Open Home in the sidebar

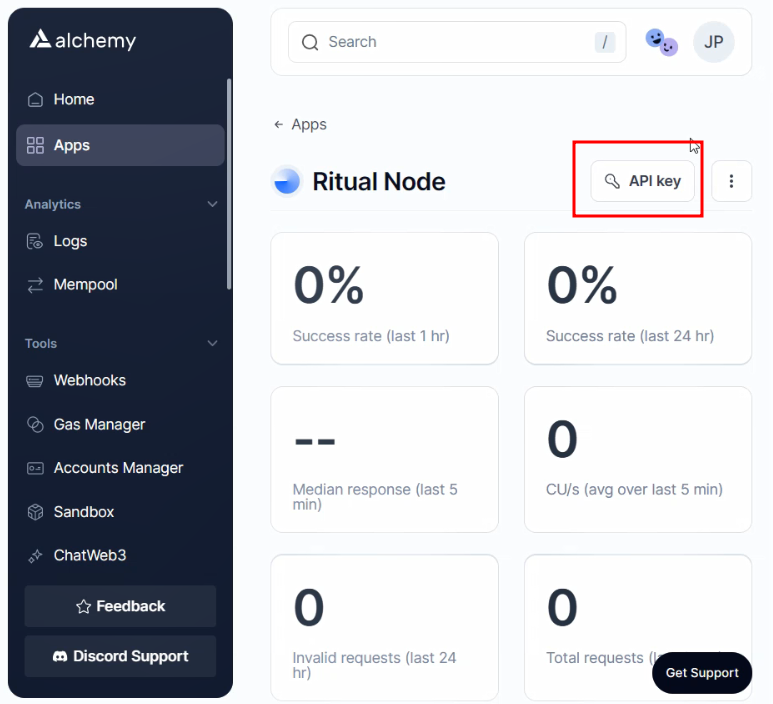120,99
